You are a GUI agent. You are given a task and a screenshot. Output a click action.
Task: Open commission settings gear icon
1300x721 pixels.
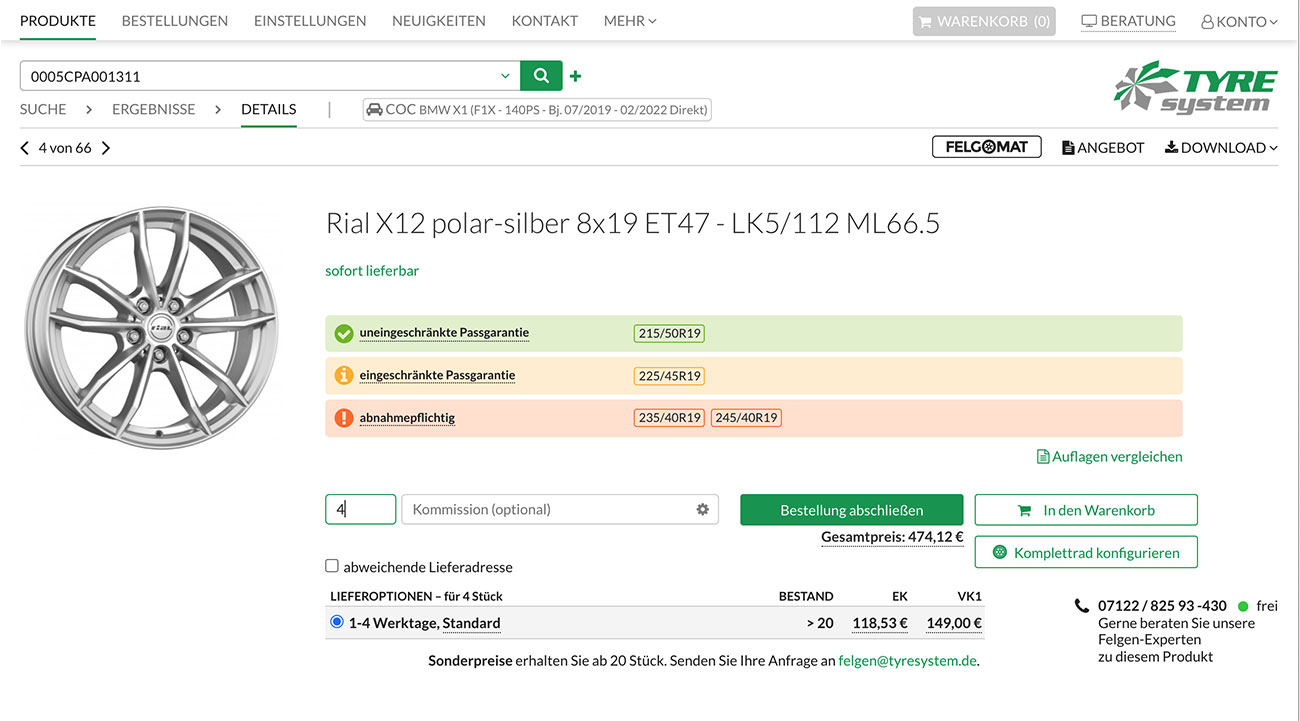[702, 510]
